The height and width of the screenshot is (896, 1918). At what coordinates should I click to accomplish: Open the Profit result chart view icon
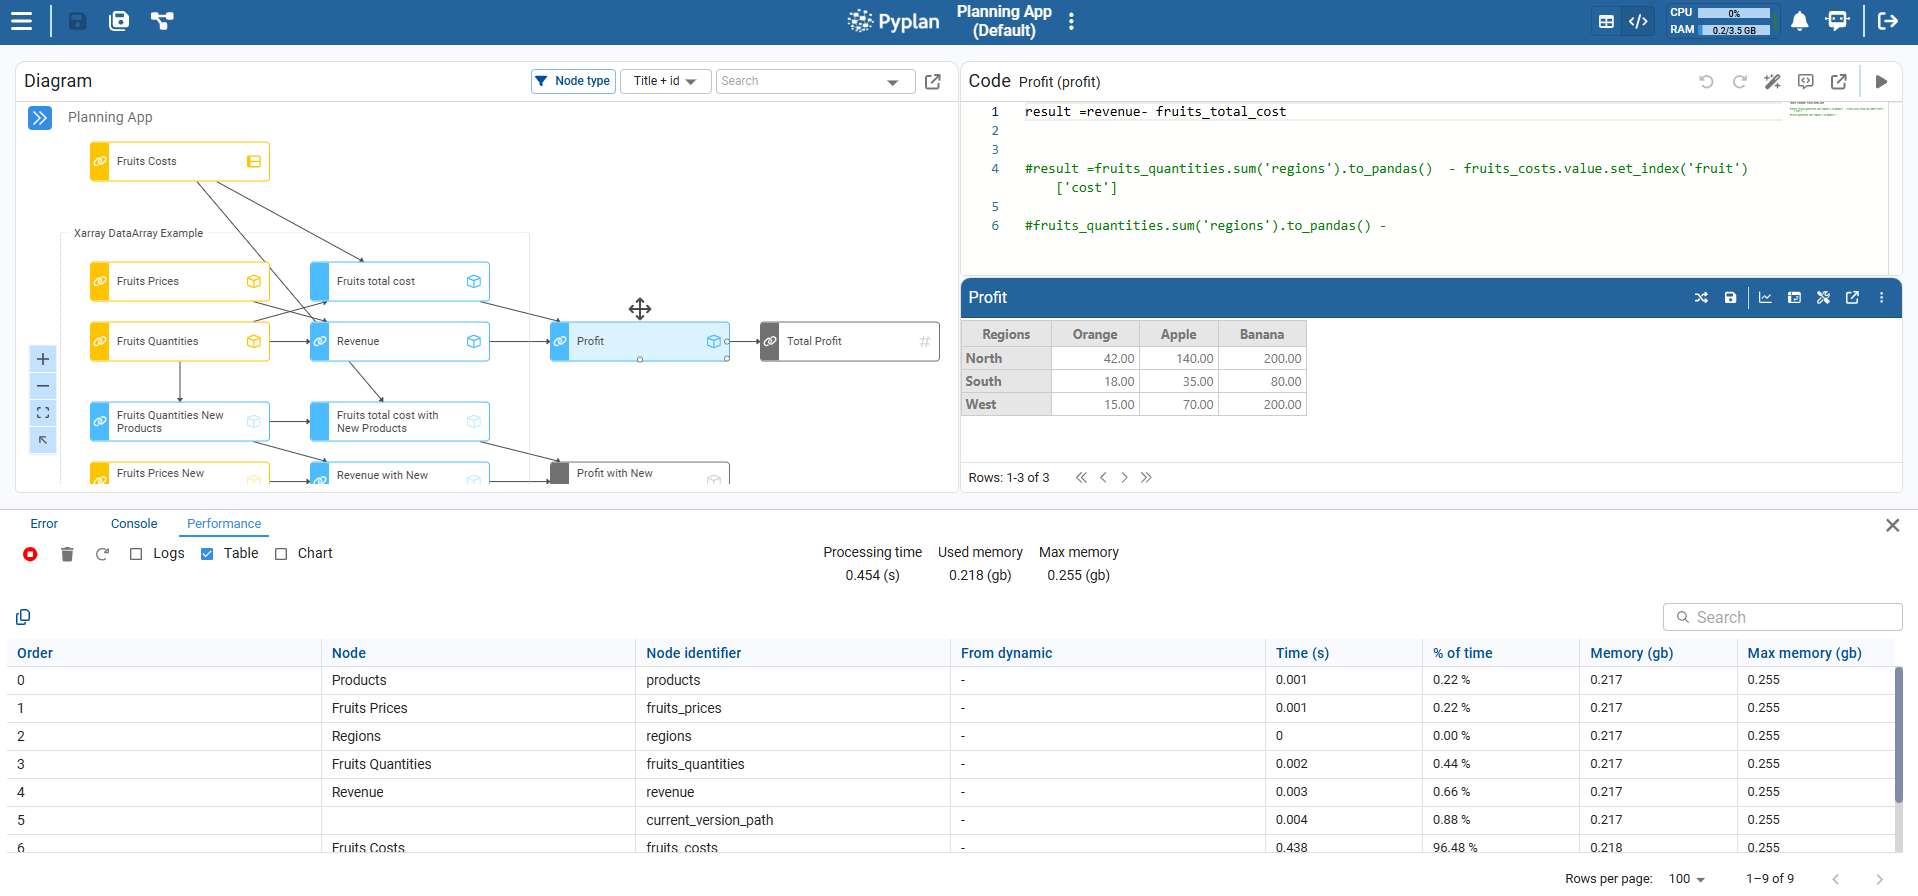(1765, 298)
